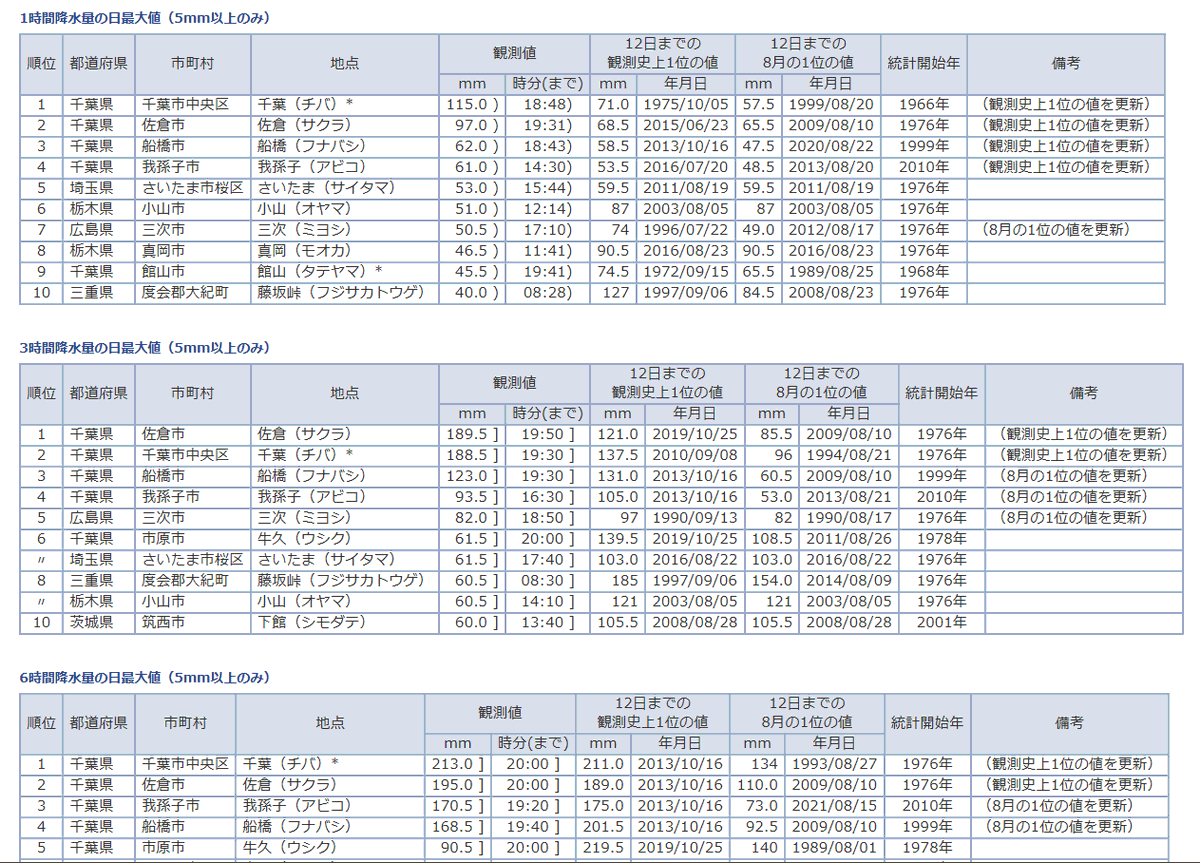Screen dimensions: 1200x863
Task: Select the date '2015/06/23'
Action: click(684, 125)
